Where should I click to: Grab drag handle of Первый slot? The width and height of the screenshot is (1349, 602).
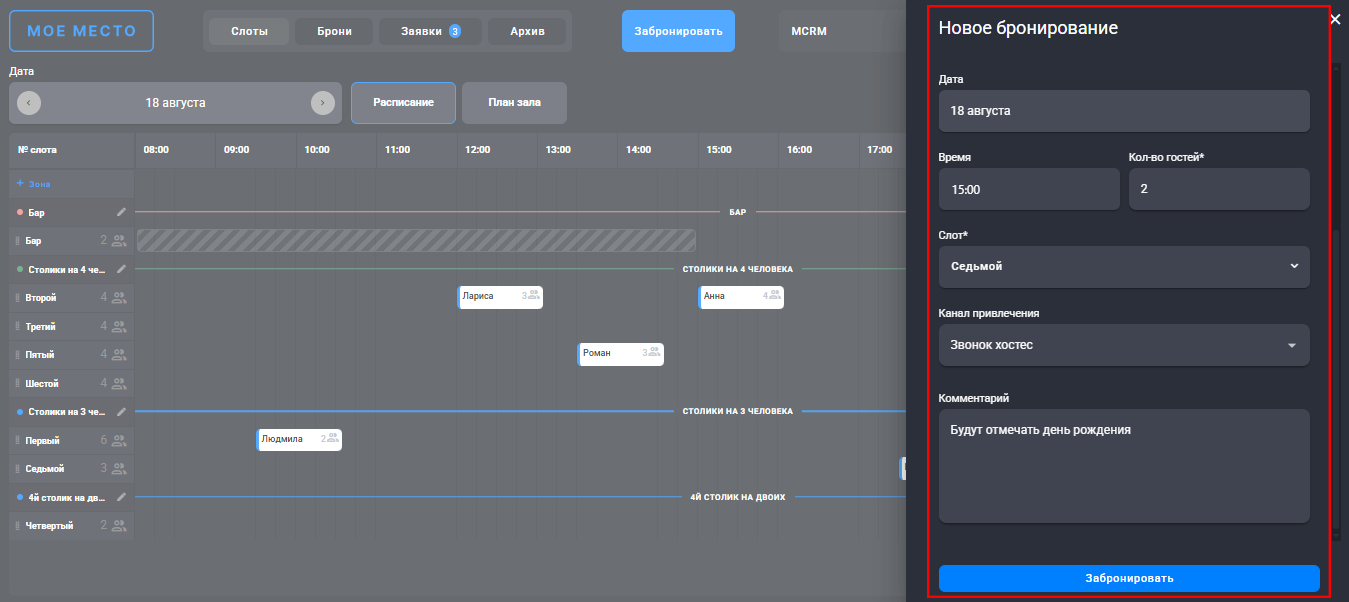pyautogui.click(x=18, y=440)
